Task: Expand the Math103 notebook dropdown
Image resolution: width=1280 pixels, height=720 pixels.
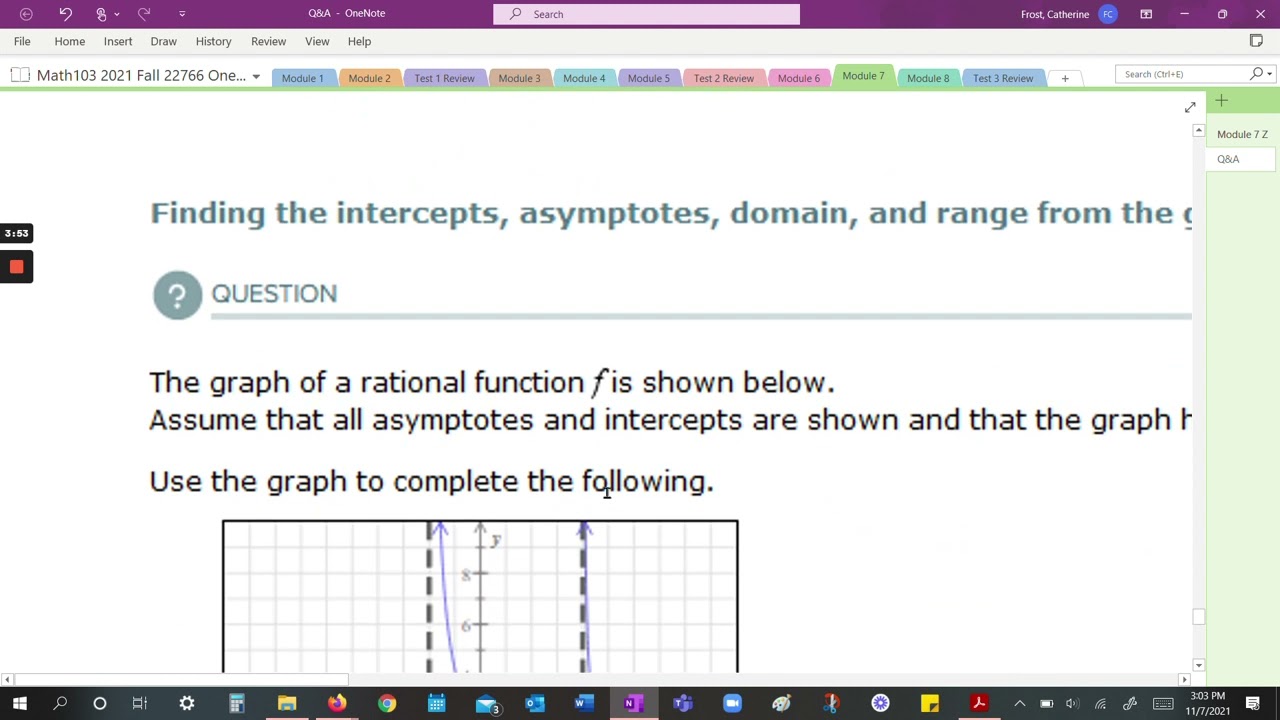Action: tap(256, 77)
